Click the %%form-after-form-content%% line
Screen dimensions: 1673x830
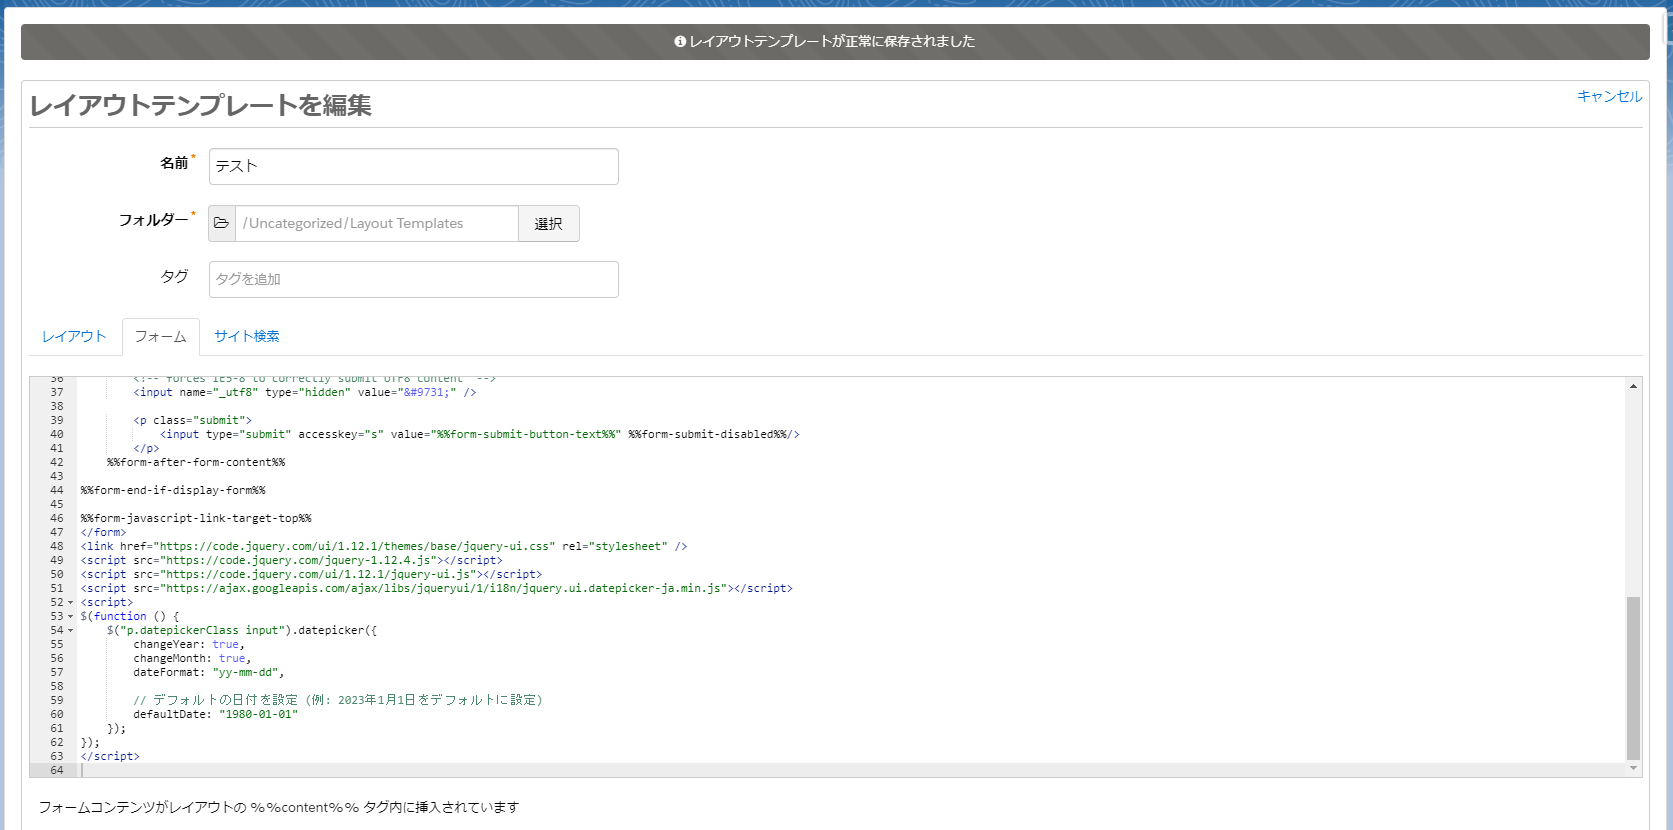pos(196,462)
